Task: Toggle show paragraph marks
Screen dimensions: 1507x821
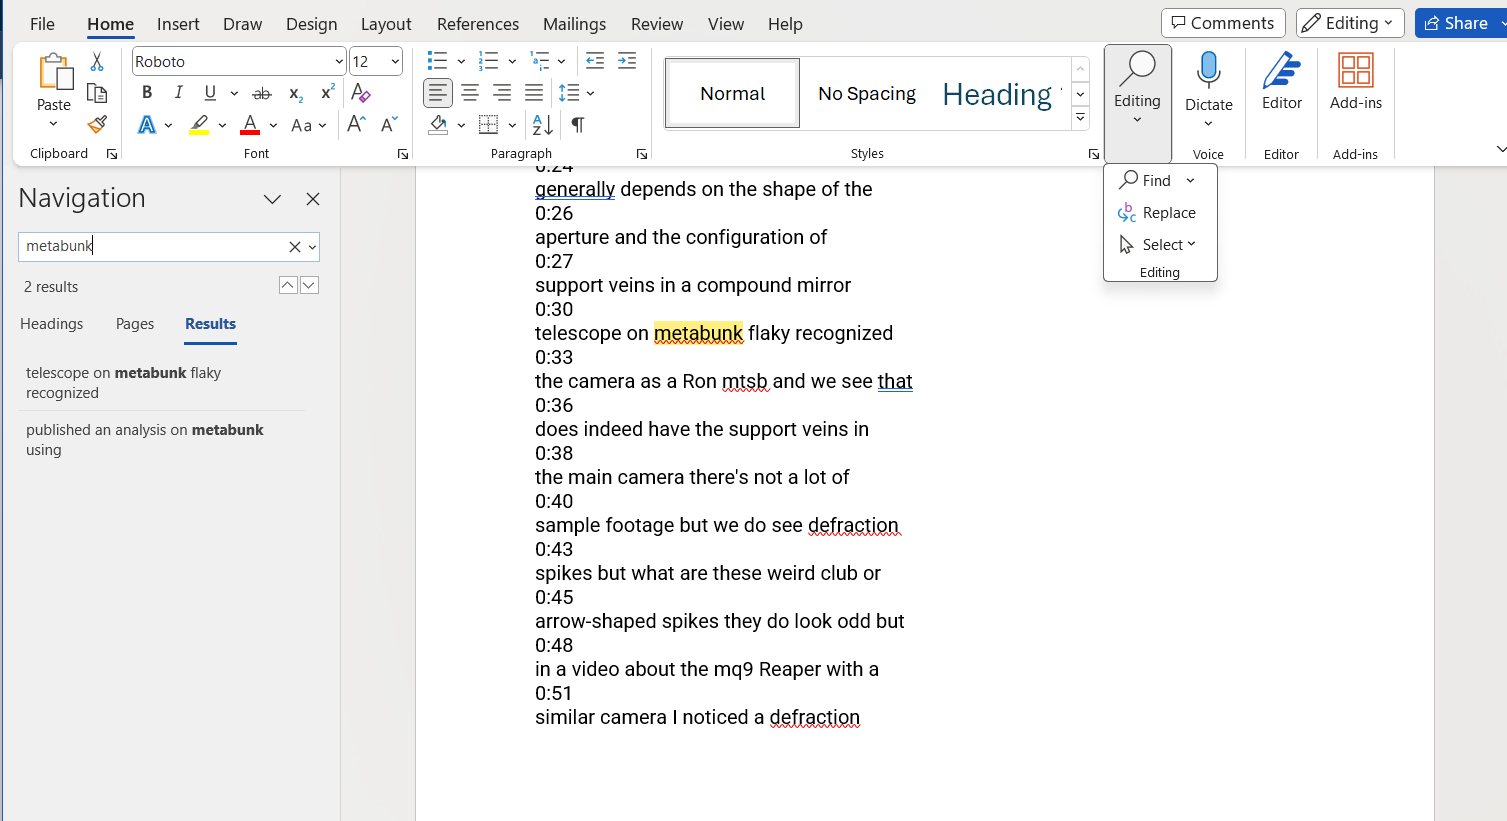Action: click(578, 125)
